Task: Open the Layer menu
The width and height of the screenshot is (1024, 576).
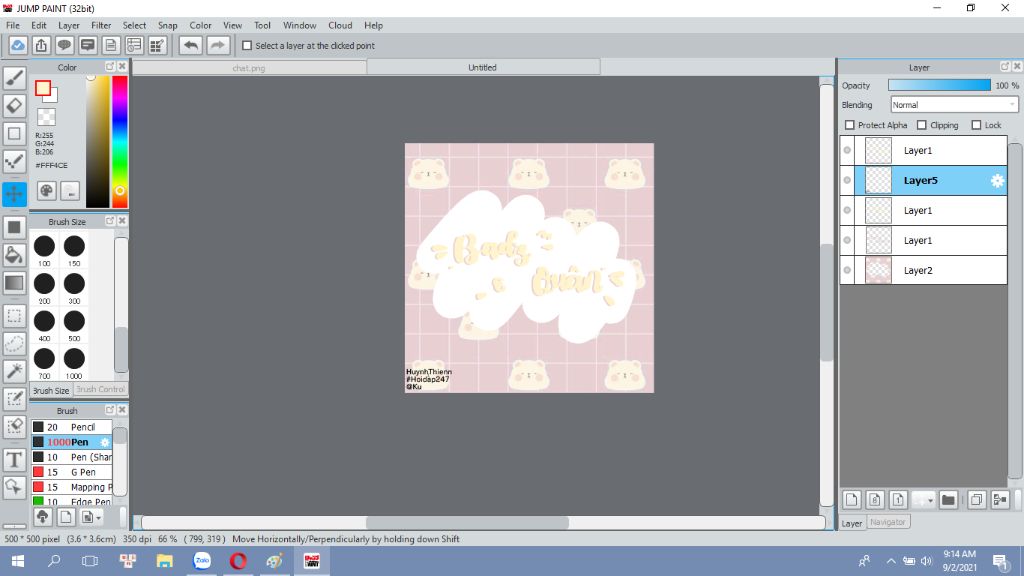Action: coord(69,25)
